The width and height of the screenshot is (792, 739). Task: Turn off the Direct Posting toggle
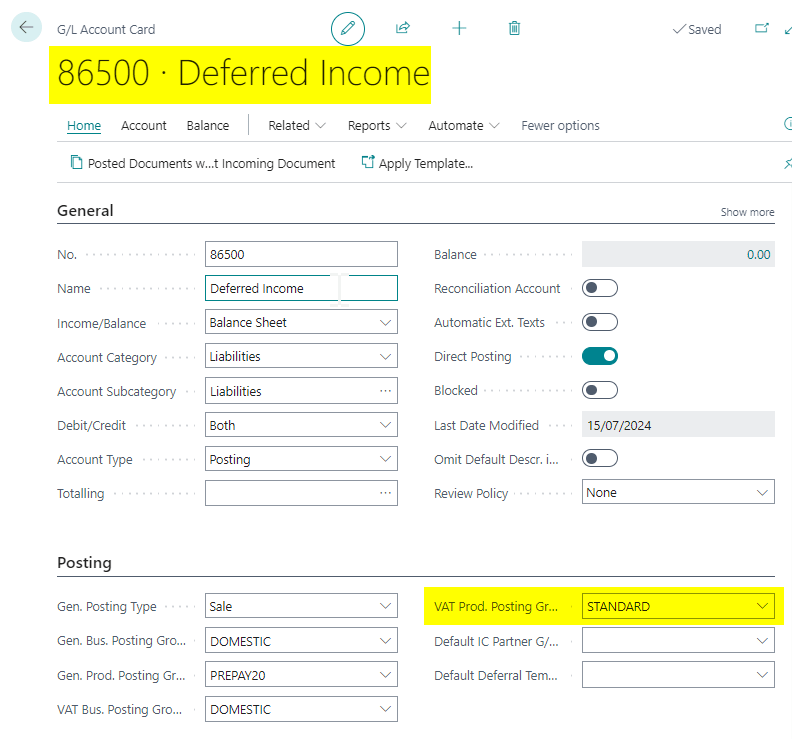600,356
